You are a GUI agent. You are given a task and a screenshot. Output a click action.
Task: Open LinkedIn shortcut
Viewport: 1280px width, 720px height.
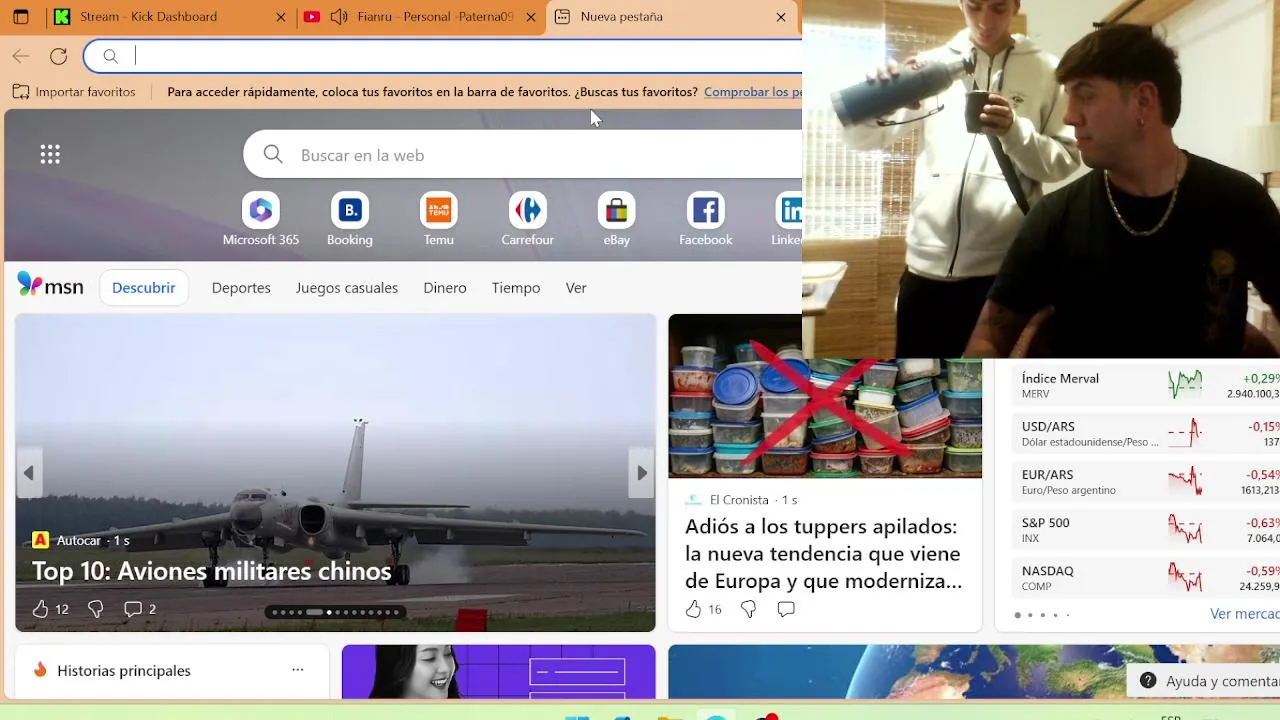788,219
